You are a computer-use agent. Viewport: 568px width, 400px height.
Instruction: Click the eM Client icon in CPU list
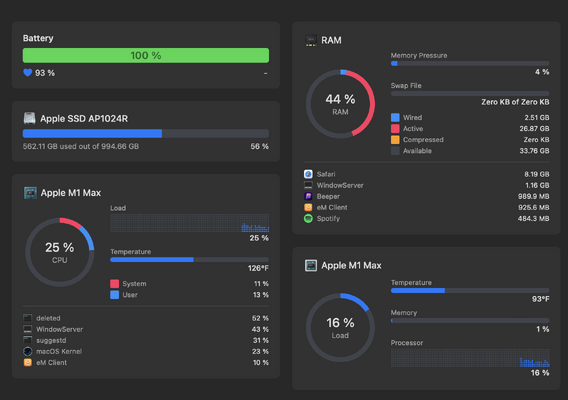point(28,362)
